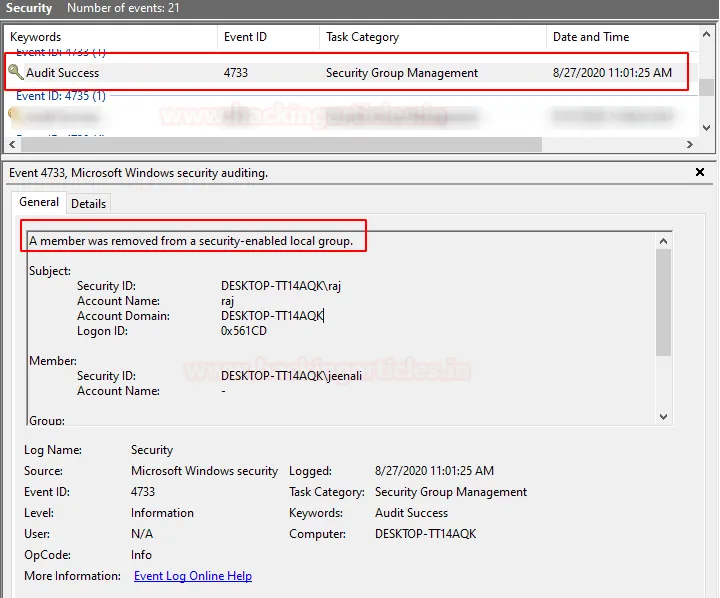Click the Security Group Management category cell

[402, 73]
